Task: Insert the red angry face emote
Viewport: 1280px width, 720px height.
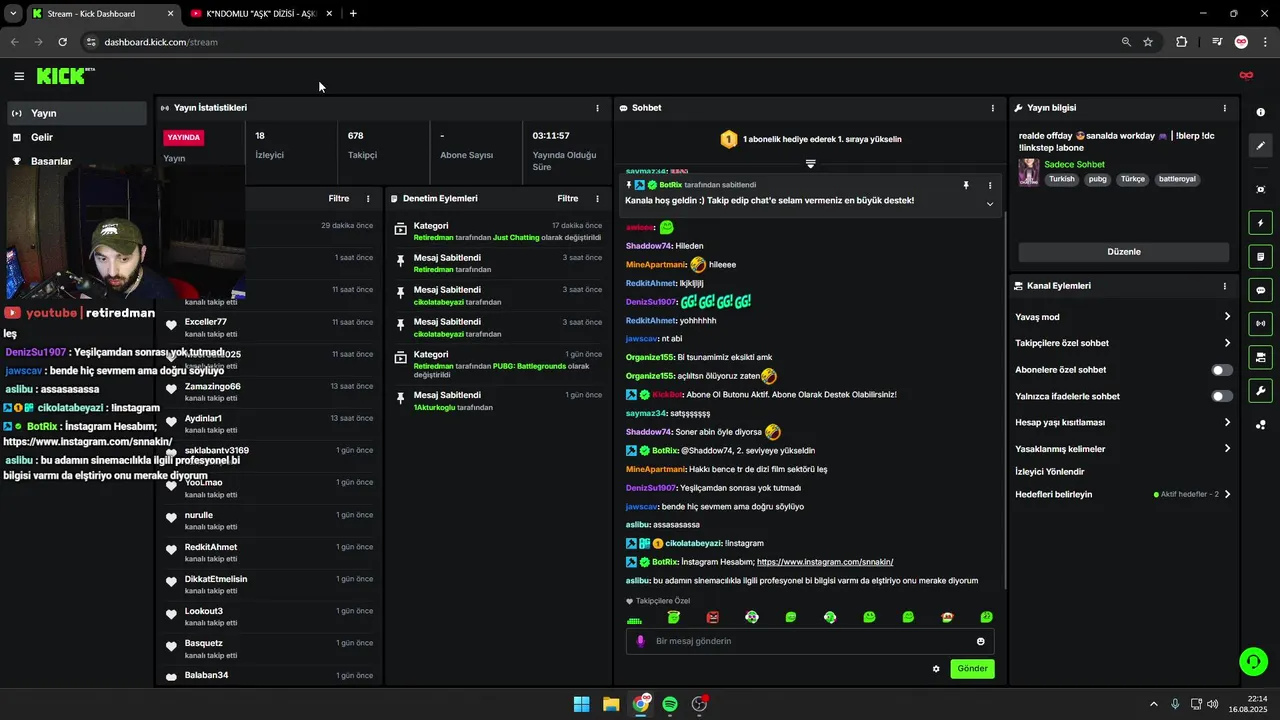Action: pos(713,617)
